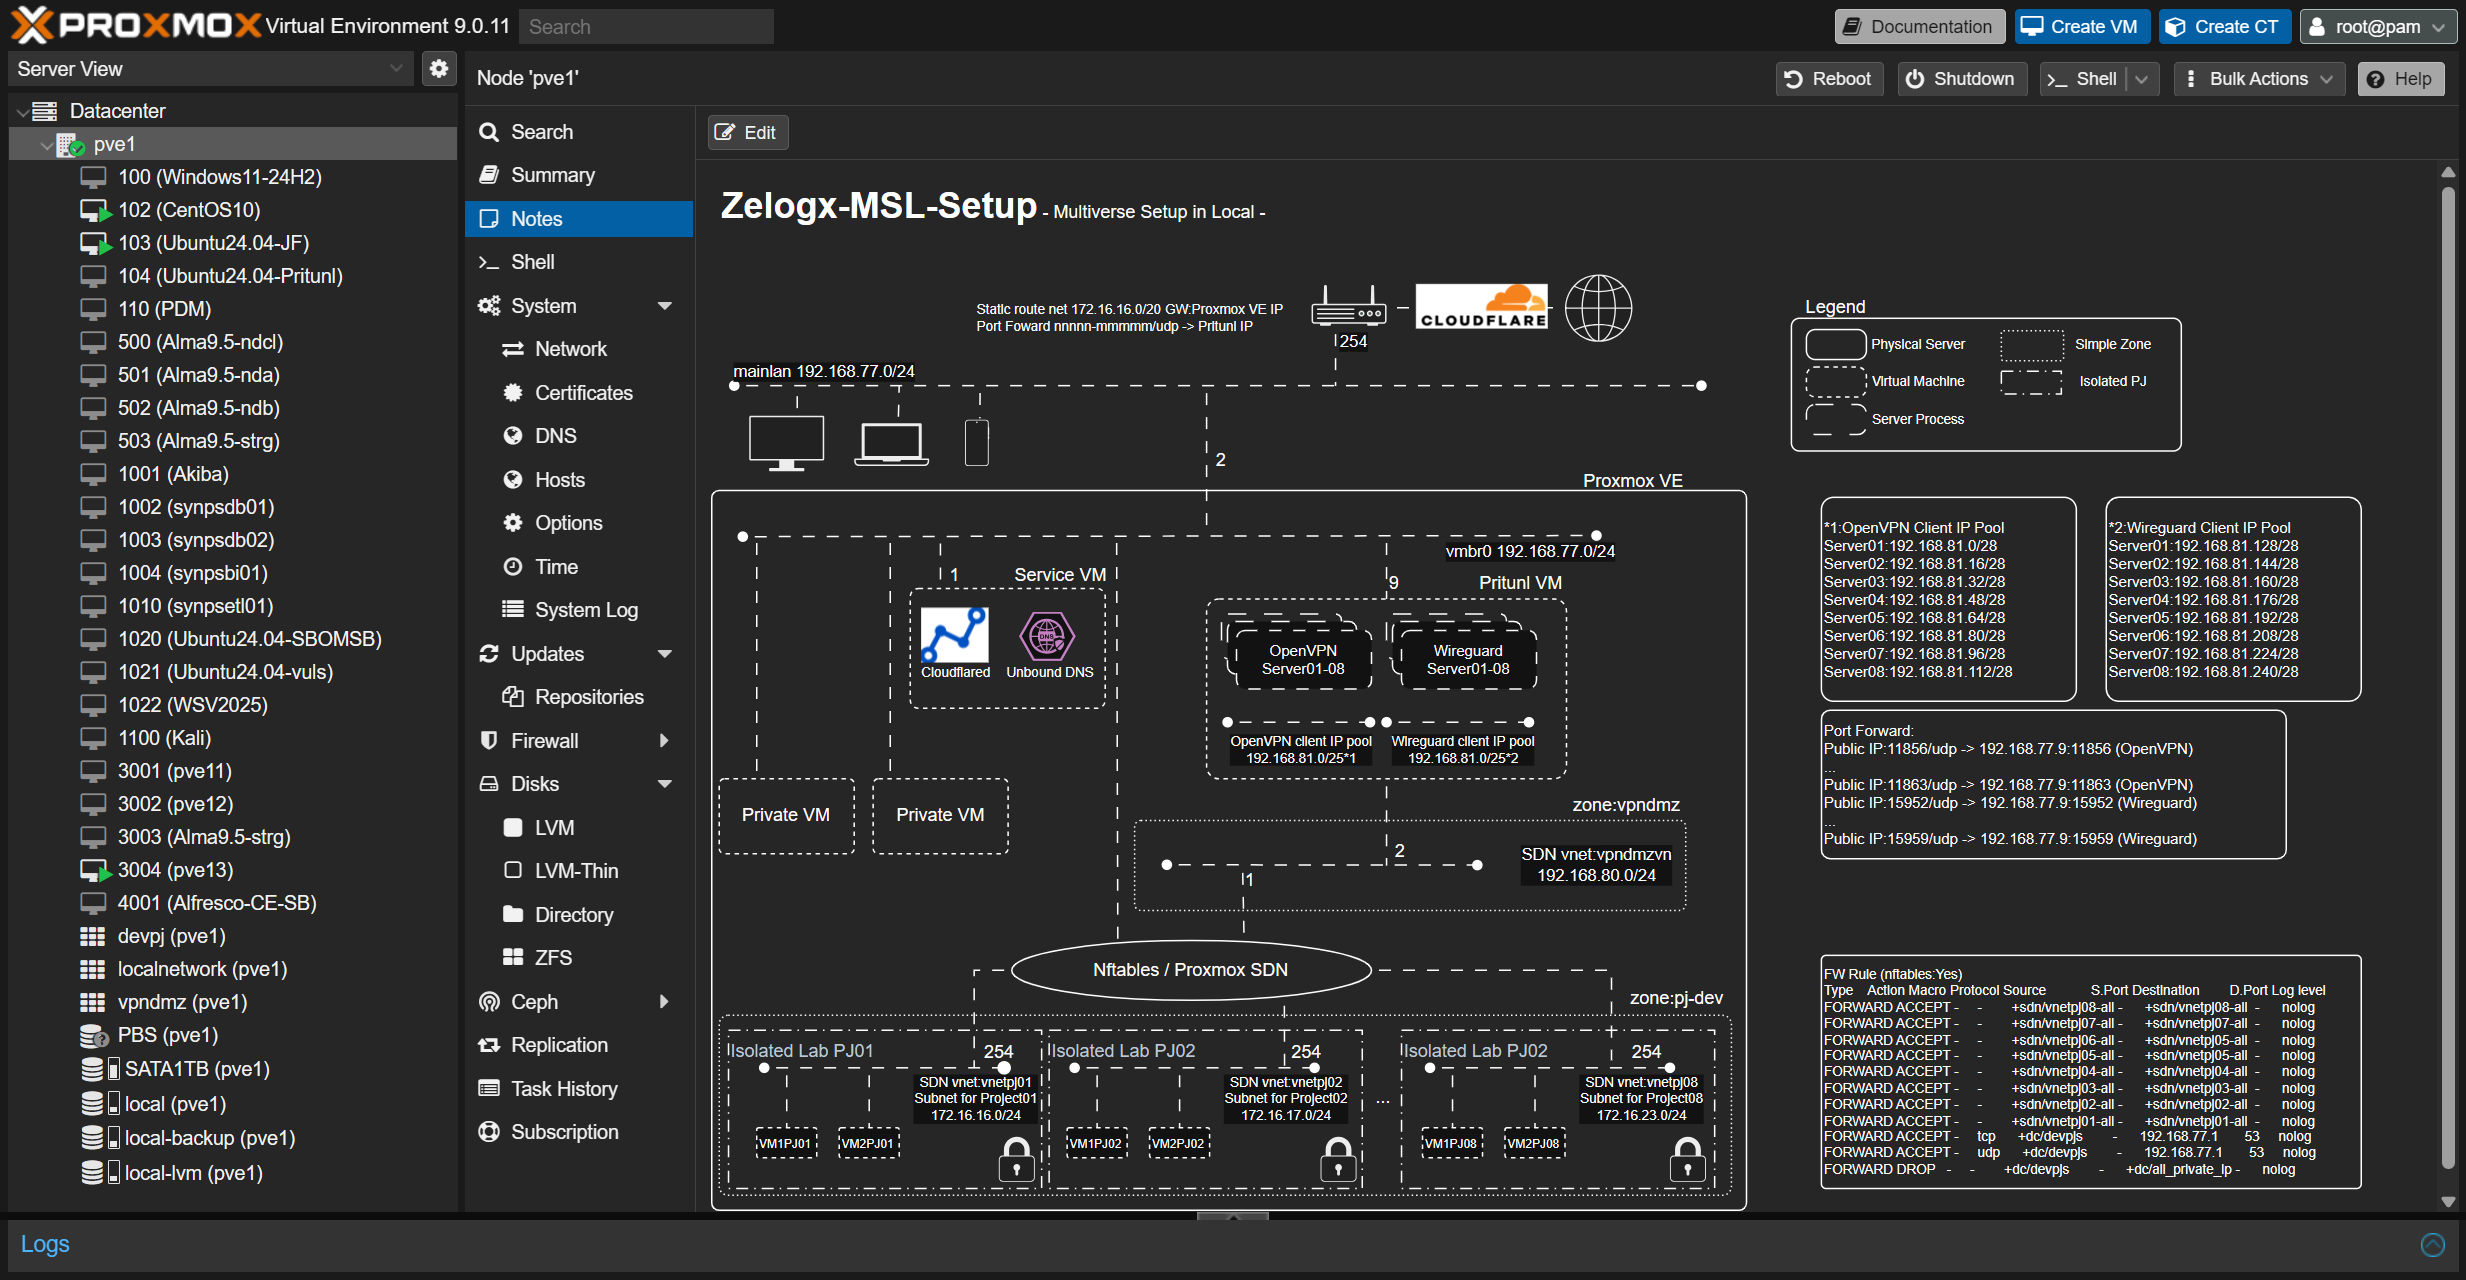Click the Search input field at top
Viewport: 2466px width, 1280px height.
pyautogui.click(x=645, y=26)
